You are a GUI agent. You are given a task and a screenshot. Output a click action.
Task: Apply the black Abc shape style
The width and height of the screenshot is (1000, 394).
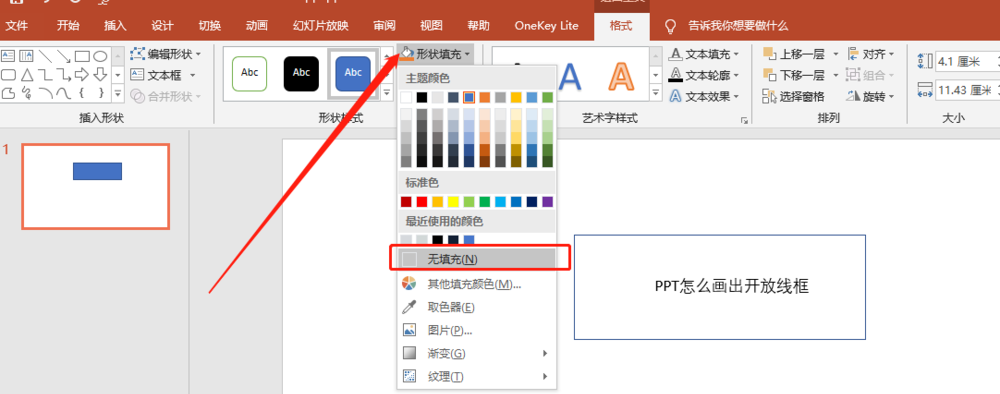click(301, 73)
